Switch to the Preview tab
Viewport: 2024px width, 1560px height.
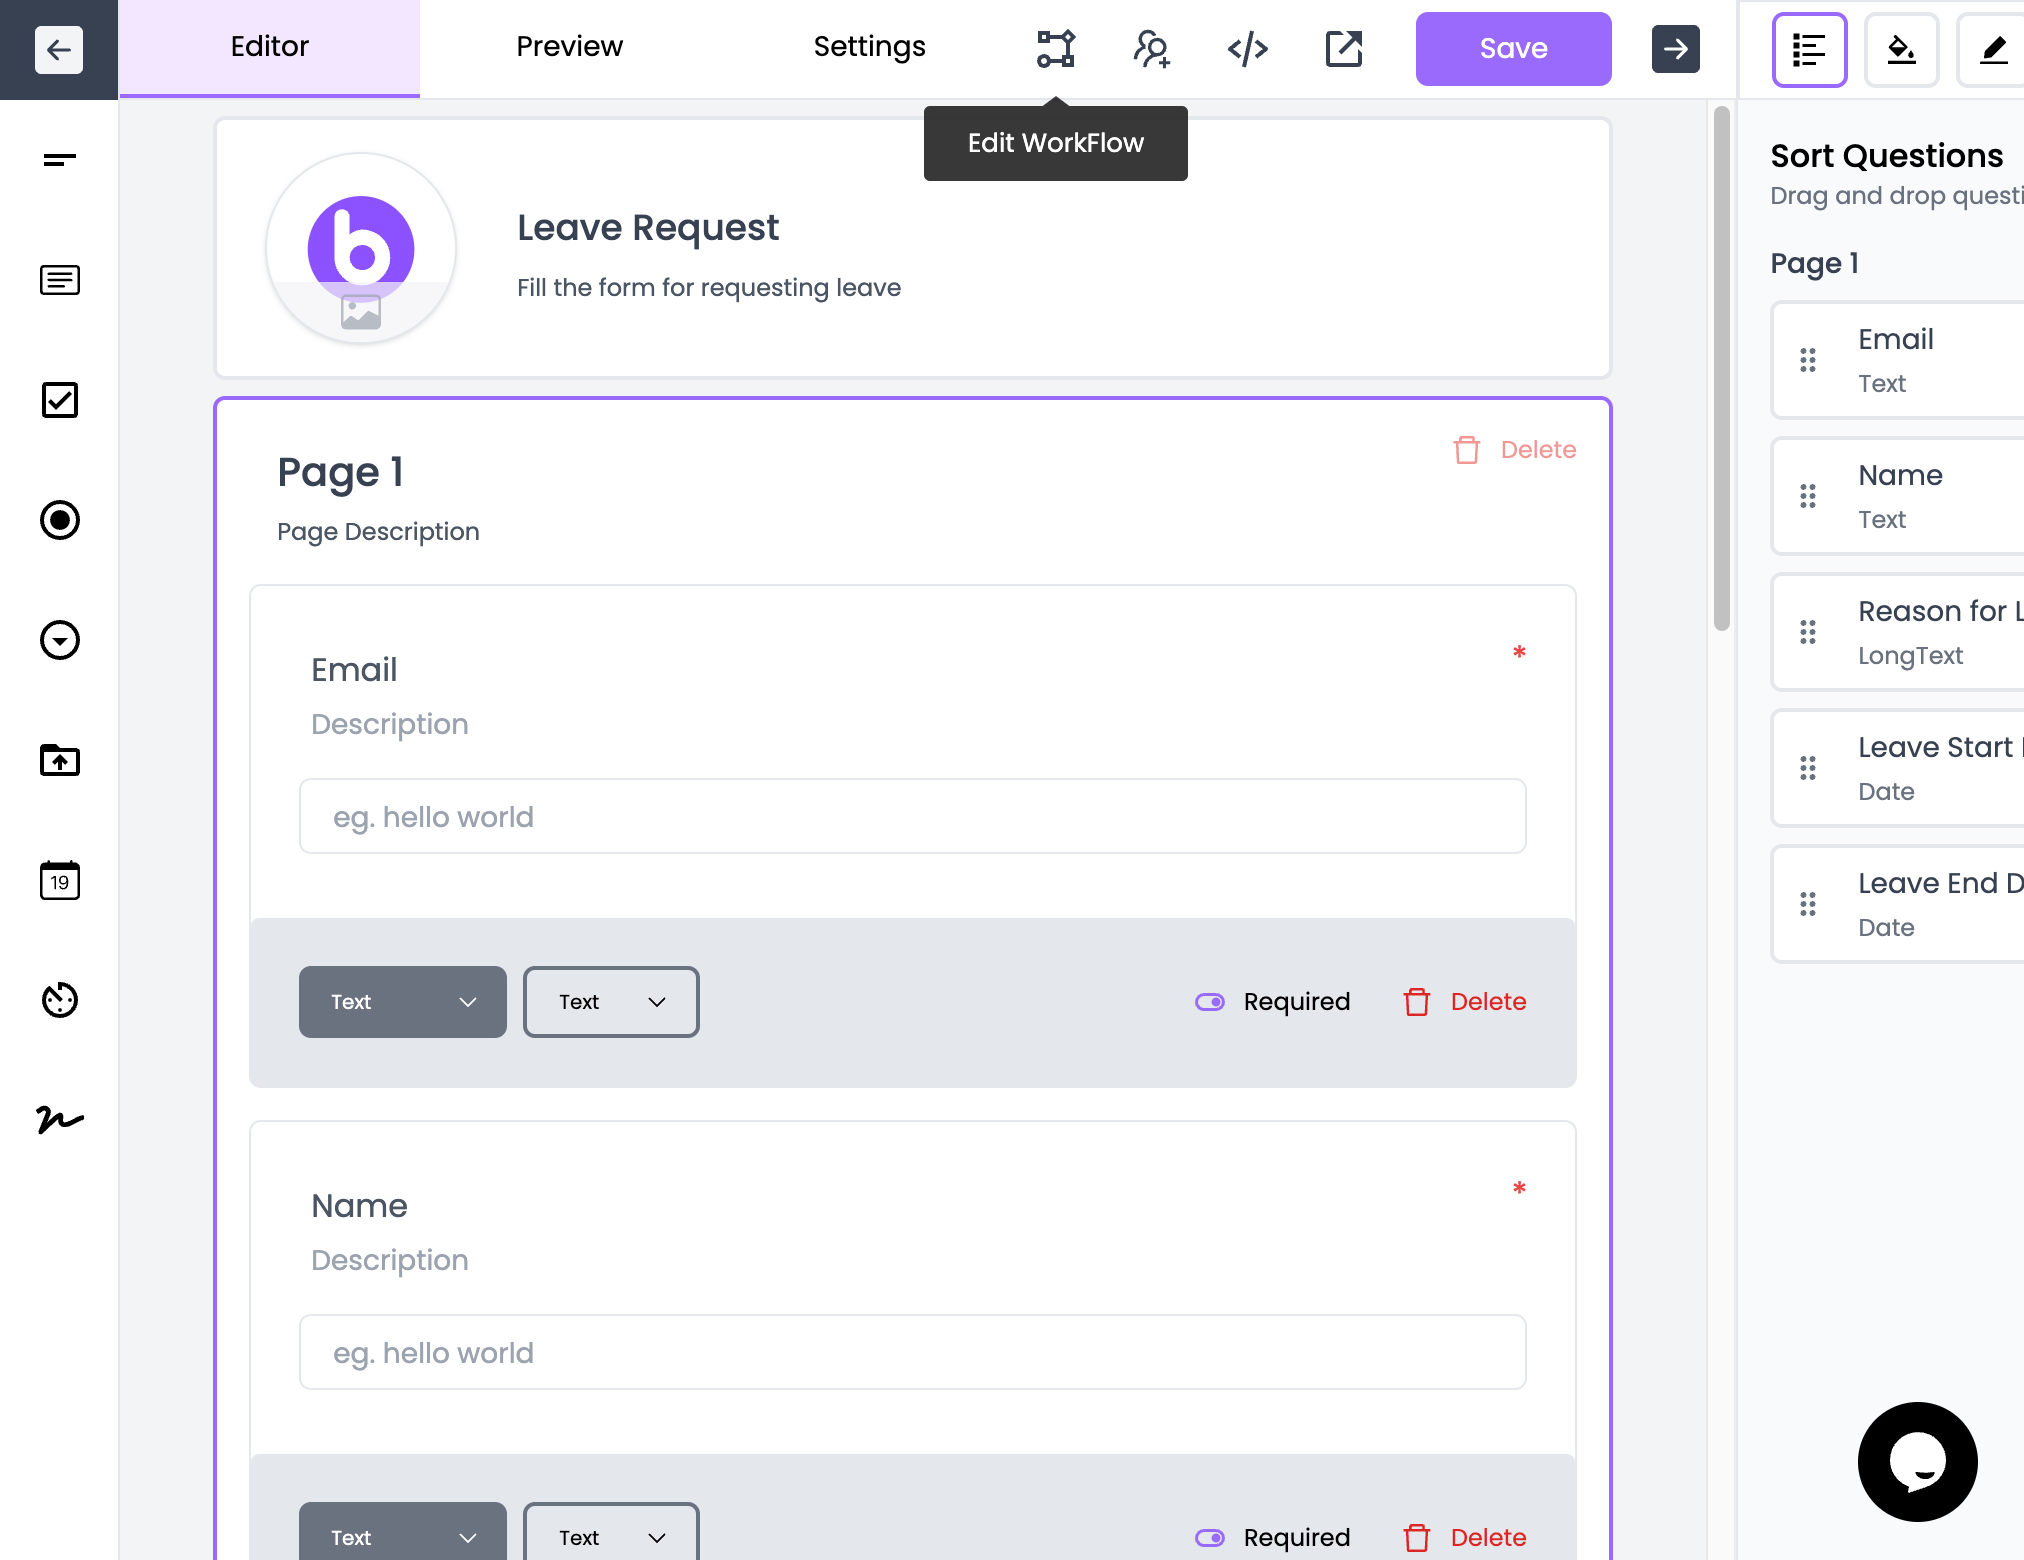point(569,46)
